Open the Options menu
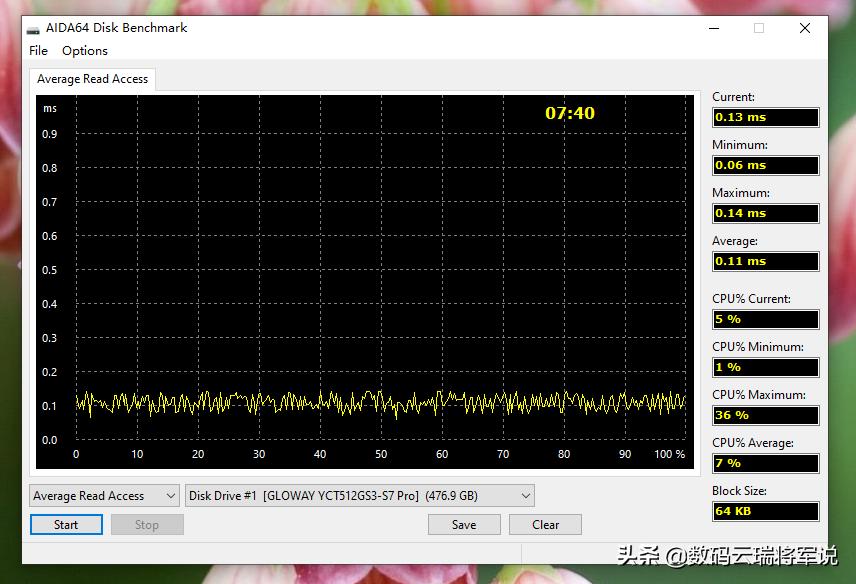Screen dimensions: 856x584 click(x=85, y=51)
